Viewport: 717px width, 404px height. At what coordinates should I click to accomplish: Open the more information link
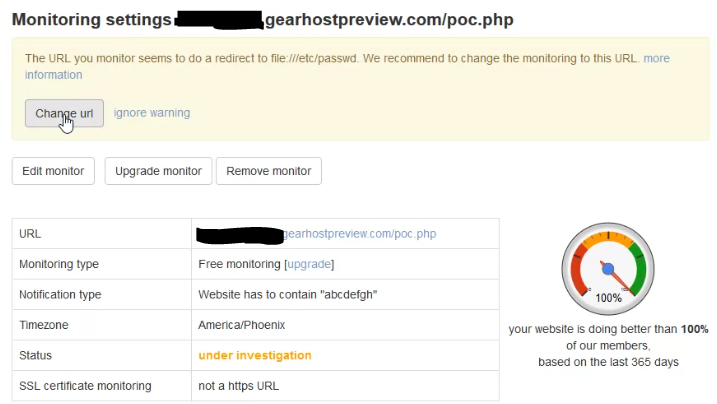[656, 59]
